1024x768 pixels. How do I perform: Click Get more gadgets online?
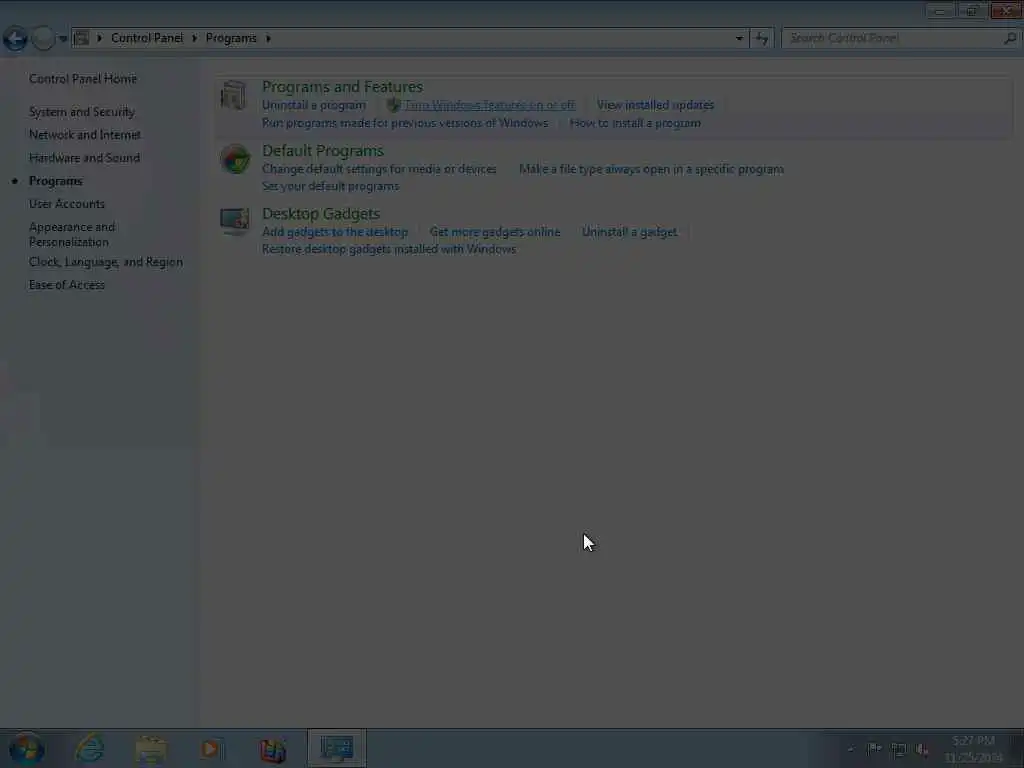[x=494, y=232]
